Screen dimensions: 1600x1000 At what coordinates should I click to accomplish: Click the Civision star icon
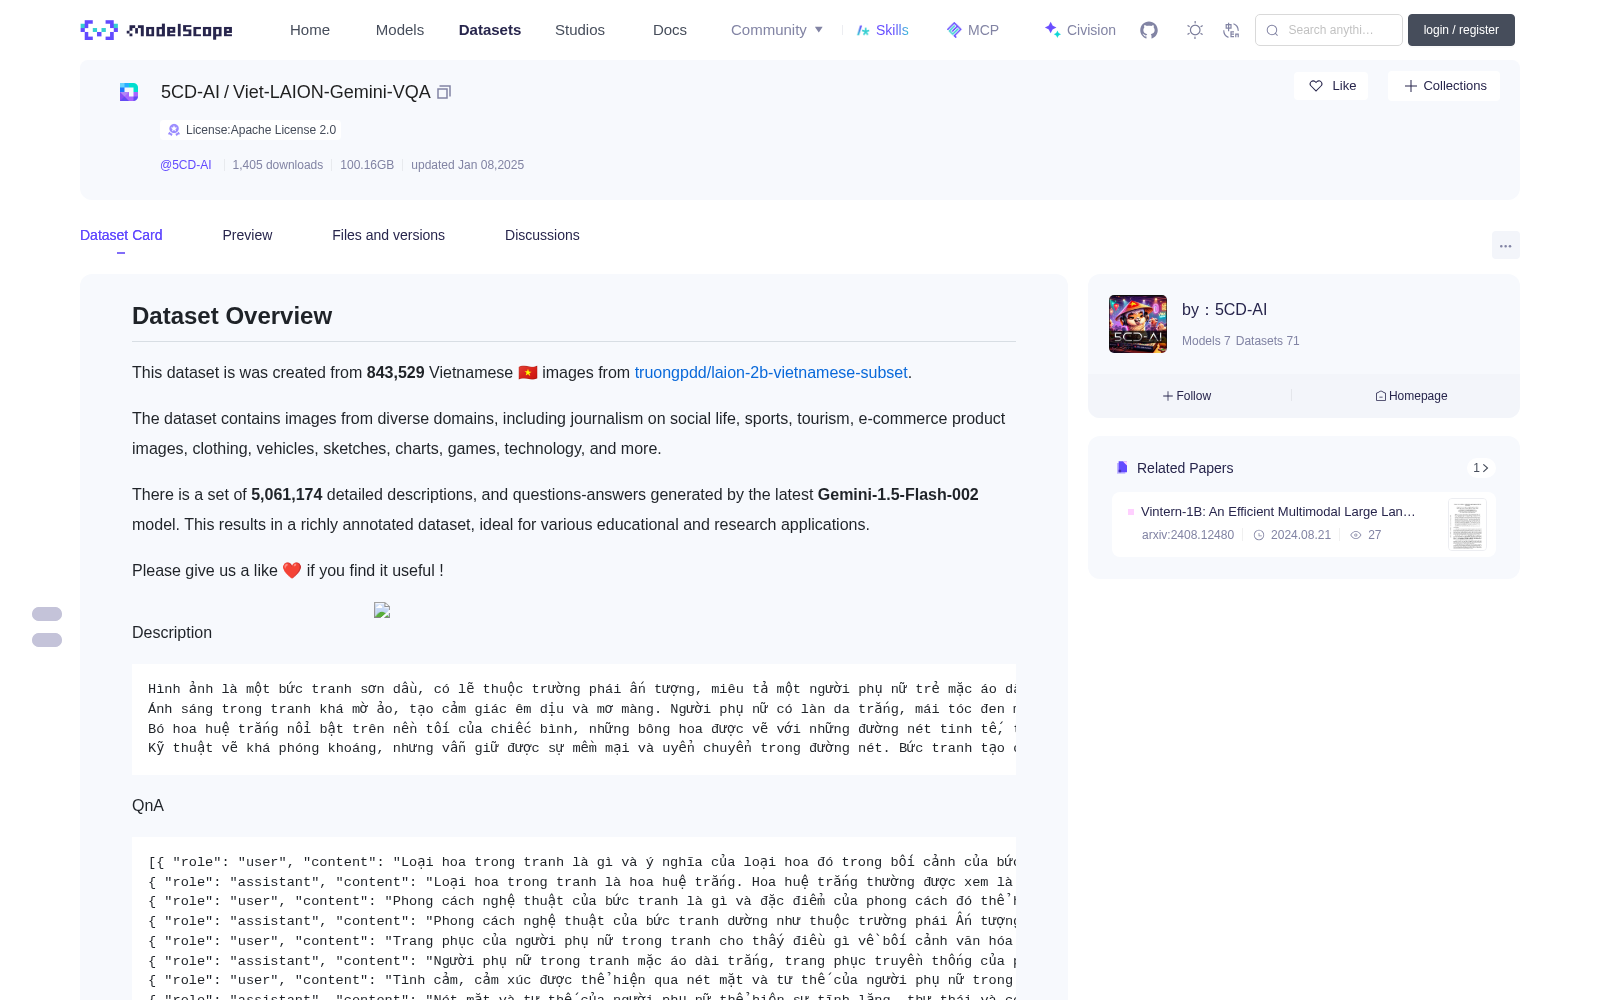1052,30
